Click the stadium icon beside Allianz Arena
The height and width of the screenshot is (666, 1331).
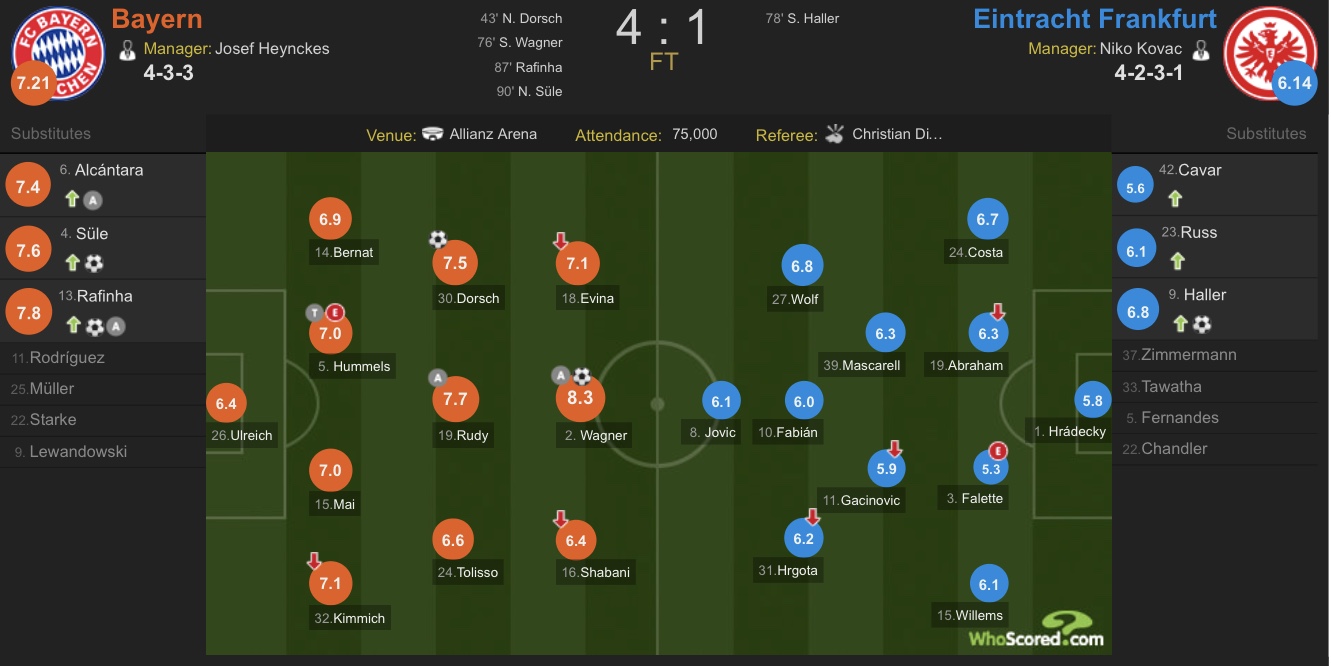click(432, 134)
